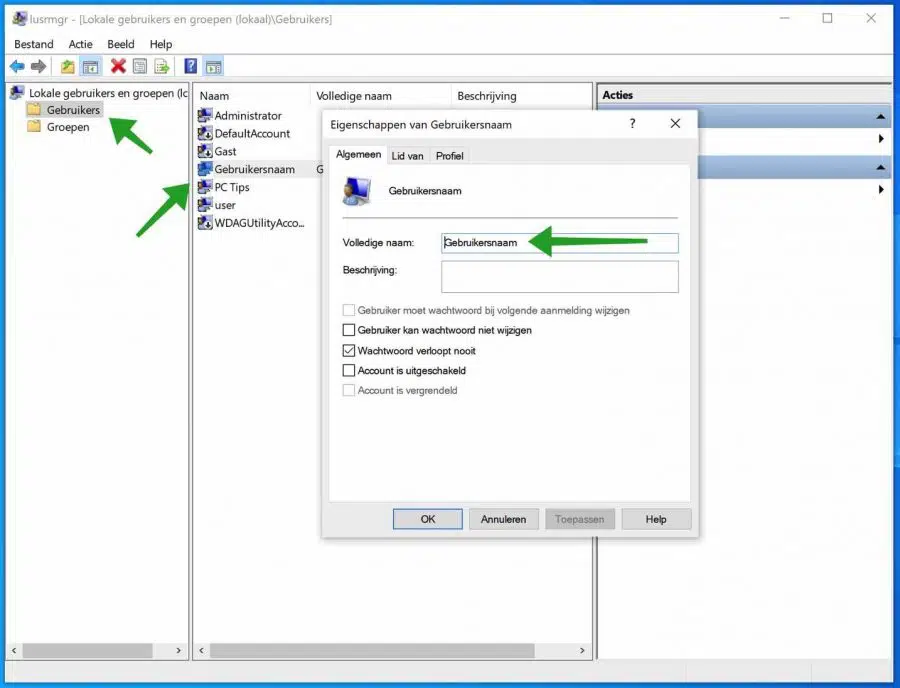The width and height of the screenshot is (900, 688).
Task: Switch to the 'Lid van' tab
Action: 408,156
